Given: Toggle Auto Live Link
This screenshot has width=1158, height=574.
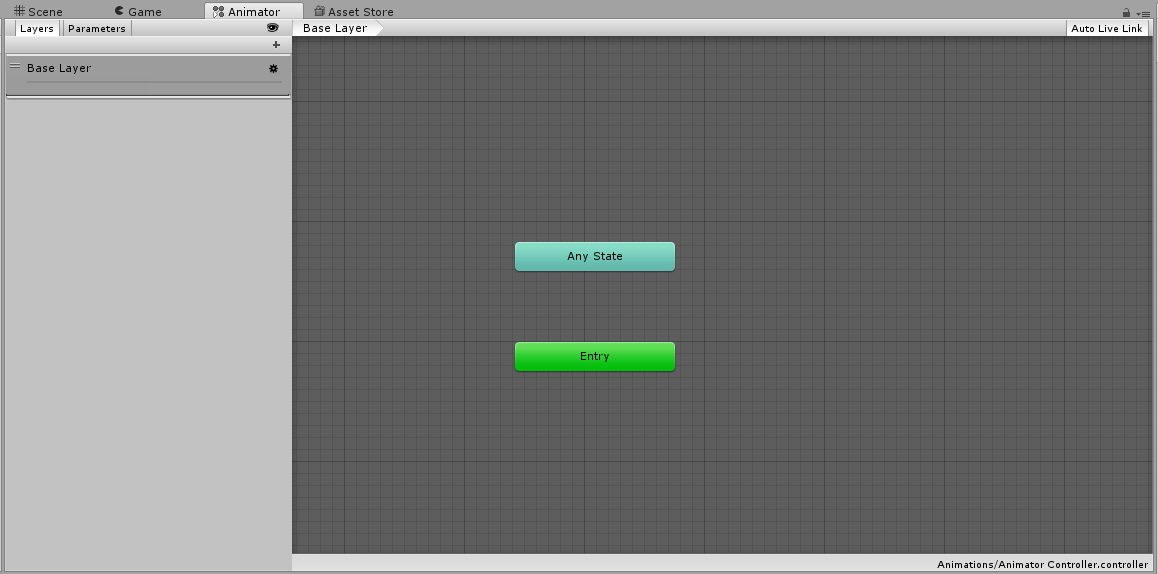Looking at the screenshot, I should click(1106, 29).
